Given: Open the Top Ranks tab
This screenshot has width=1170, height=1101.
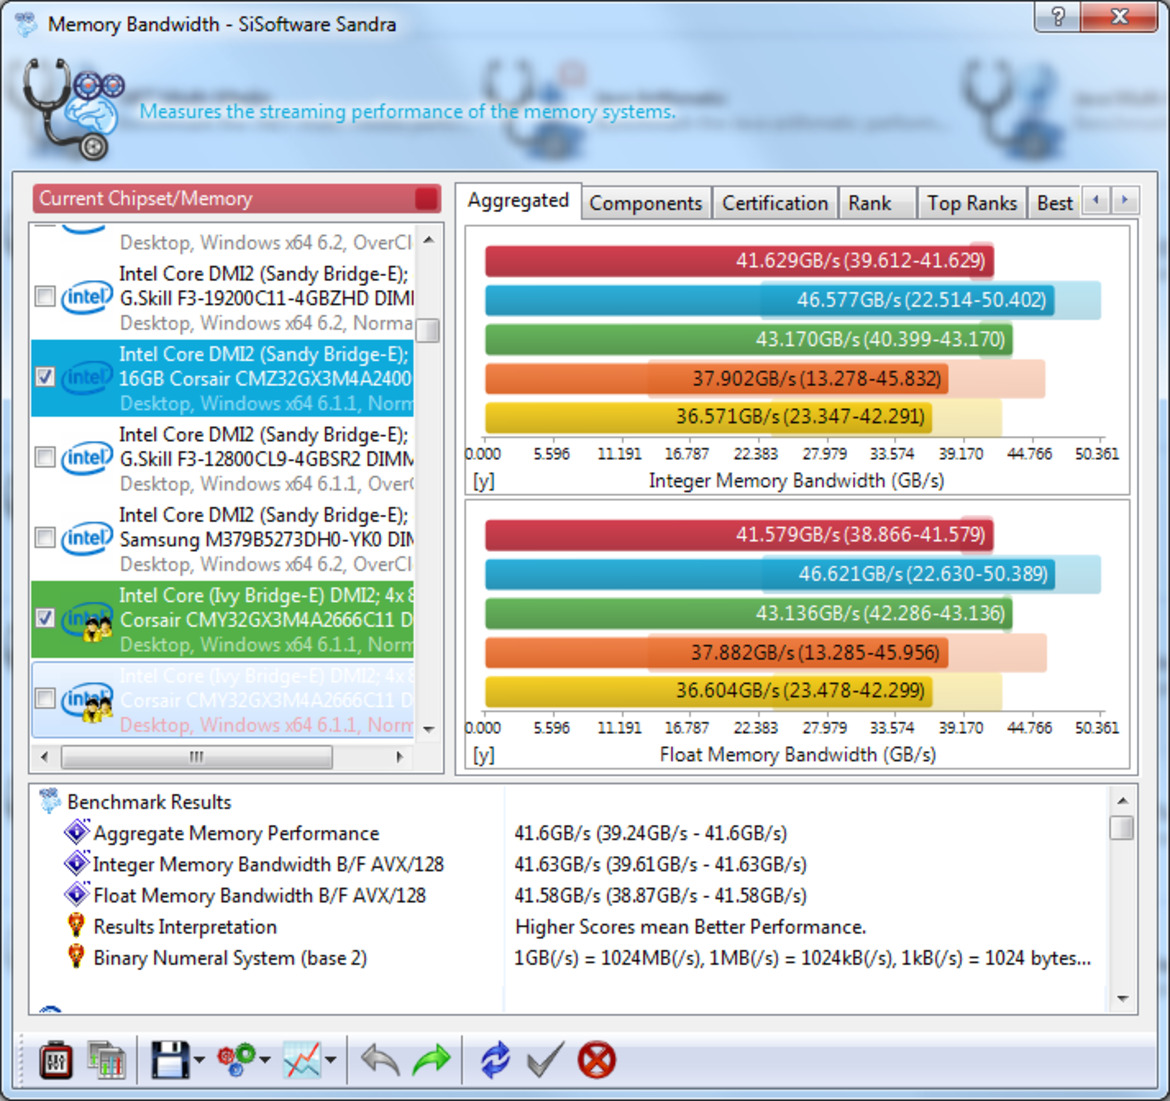Looking at the screenshot, I should [x=972, y=203].
